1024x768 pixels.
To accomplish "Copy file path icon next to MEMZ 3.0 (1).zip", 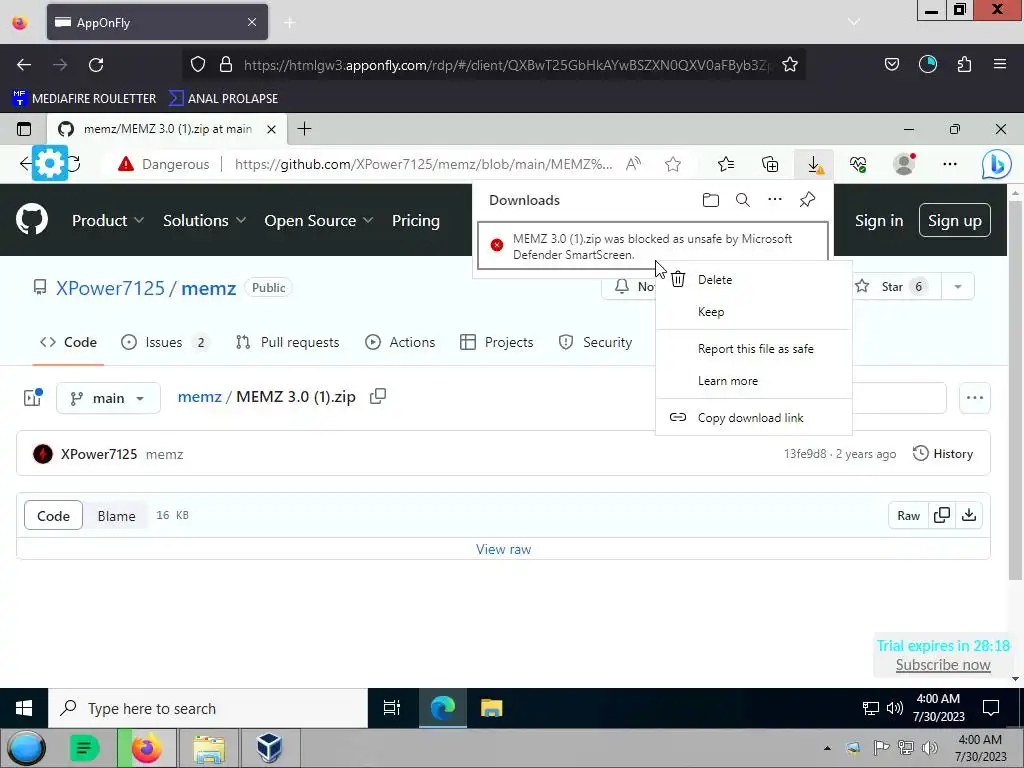I will 378,396.
